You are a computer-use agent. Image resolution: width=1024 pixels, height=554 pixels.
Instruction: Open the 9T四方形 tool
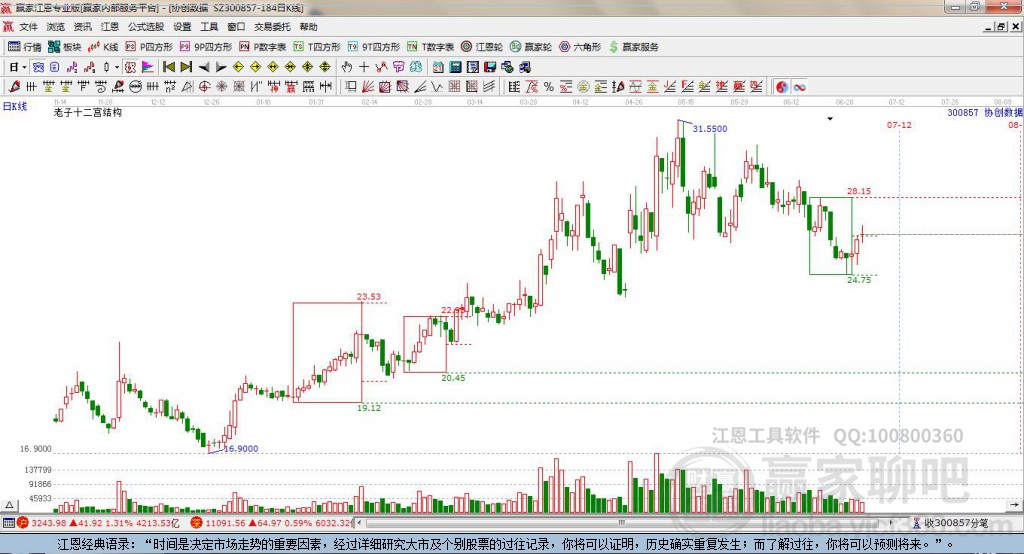[374, 46]
